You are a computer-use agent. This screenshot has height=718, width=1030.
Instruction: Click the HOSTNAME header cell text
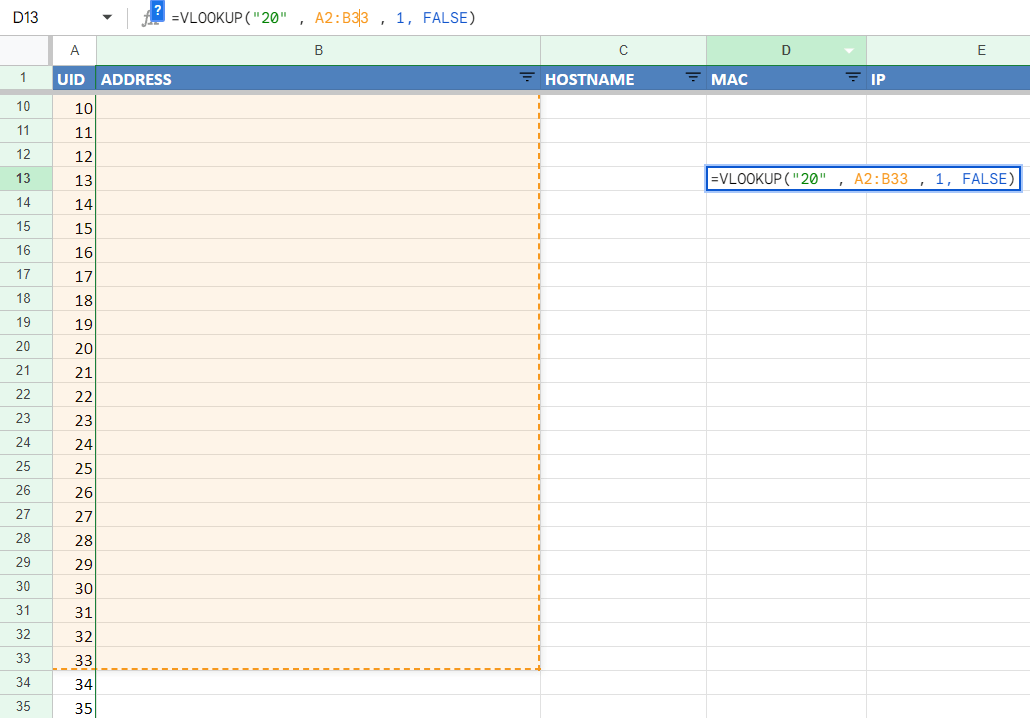click(x=589, y=79)
